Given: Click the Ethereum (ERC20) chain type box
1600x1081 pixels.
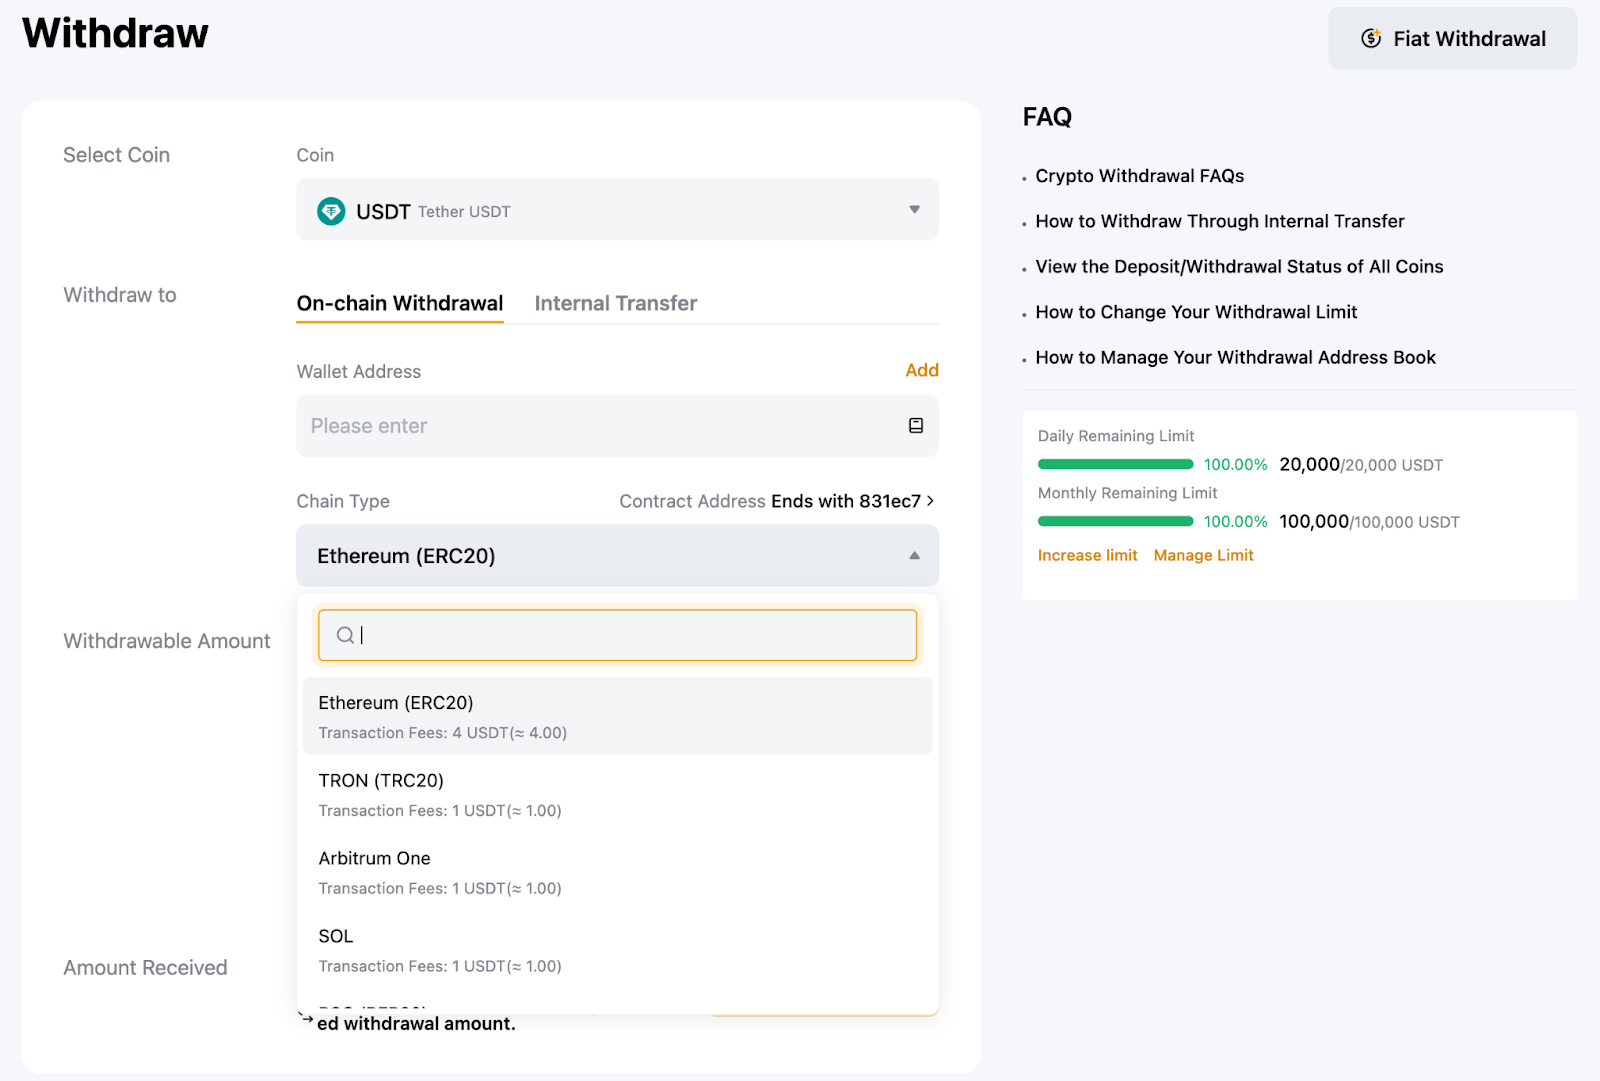Looking at the screenshot, I should tap(617, 556).
